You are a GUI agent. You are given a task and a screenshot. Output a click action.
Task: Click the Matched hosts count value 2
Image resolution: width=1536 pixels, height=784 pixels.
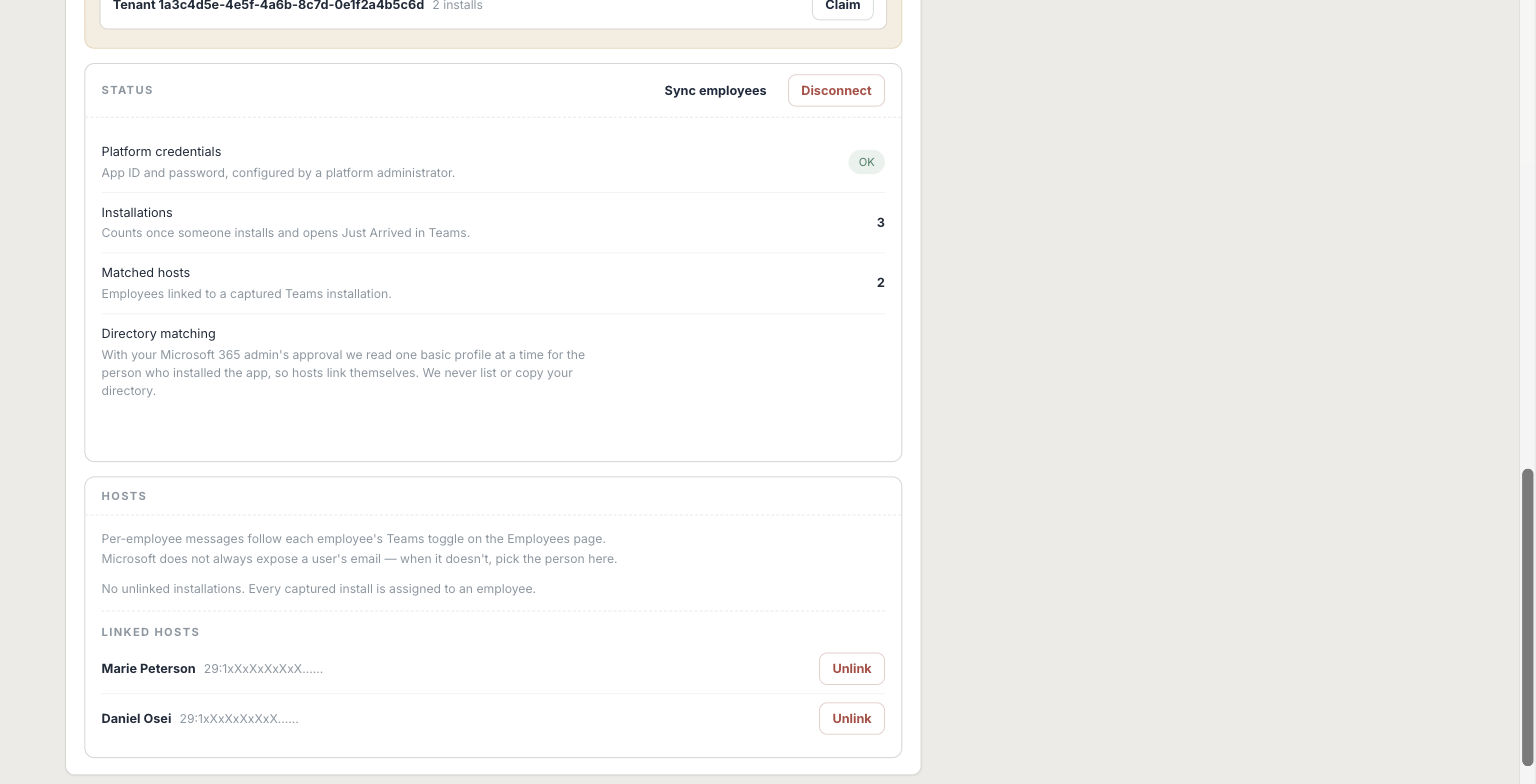pos(881,283)
